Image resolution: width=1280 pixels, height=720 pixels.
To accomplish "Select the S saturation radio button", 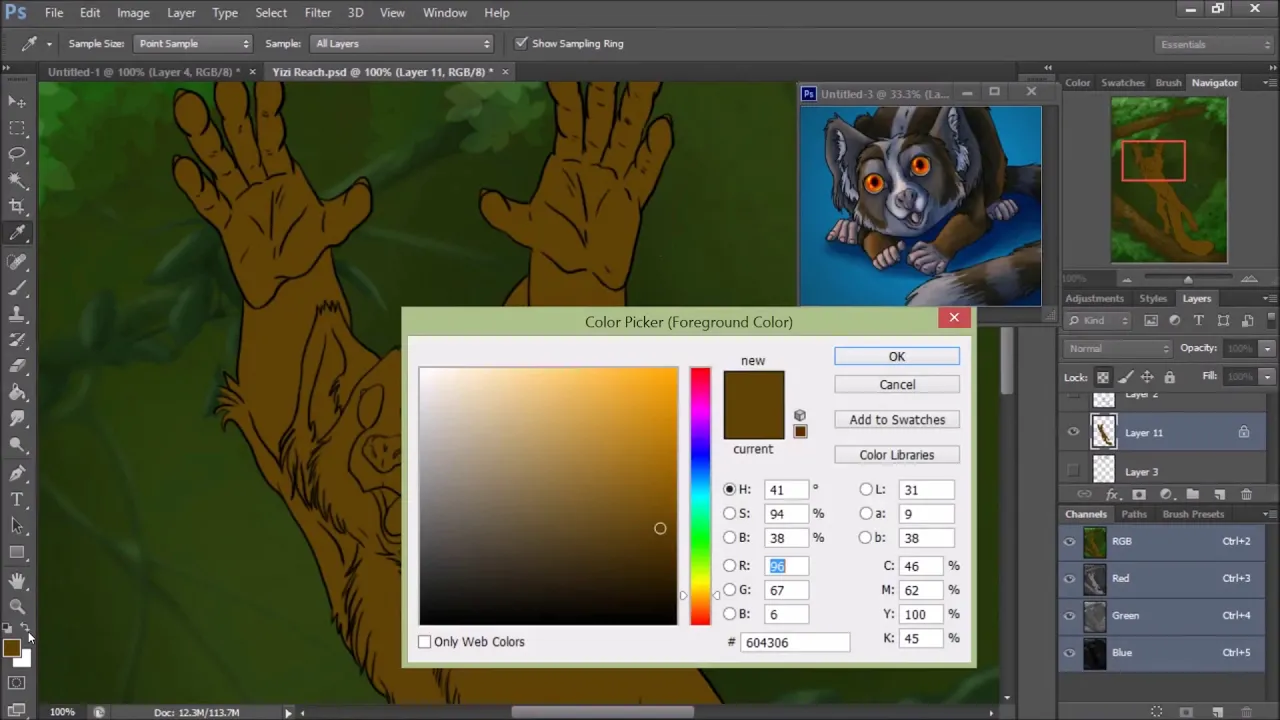I will coord(730,513).
